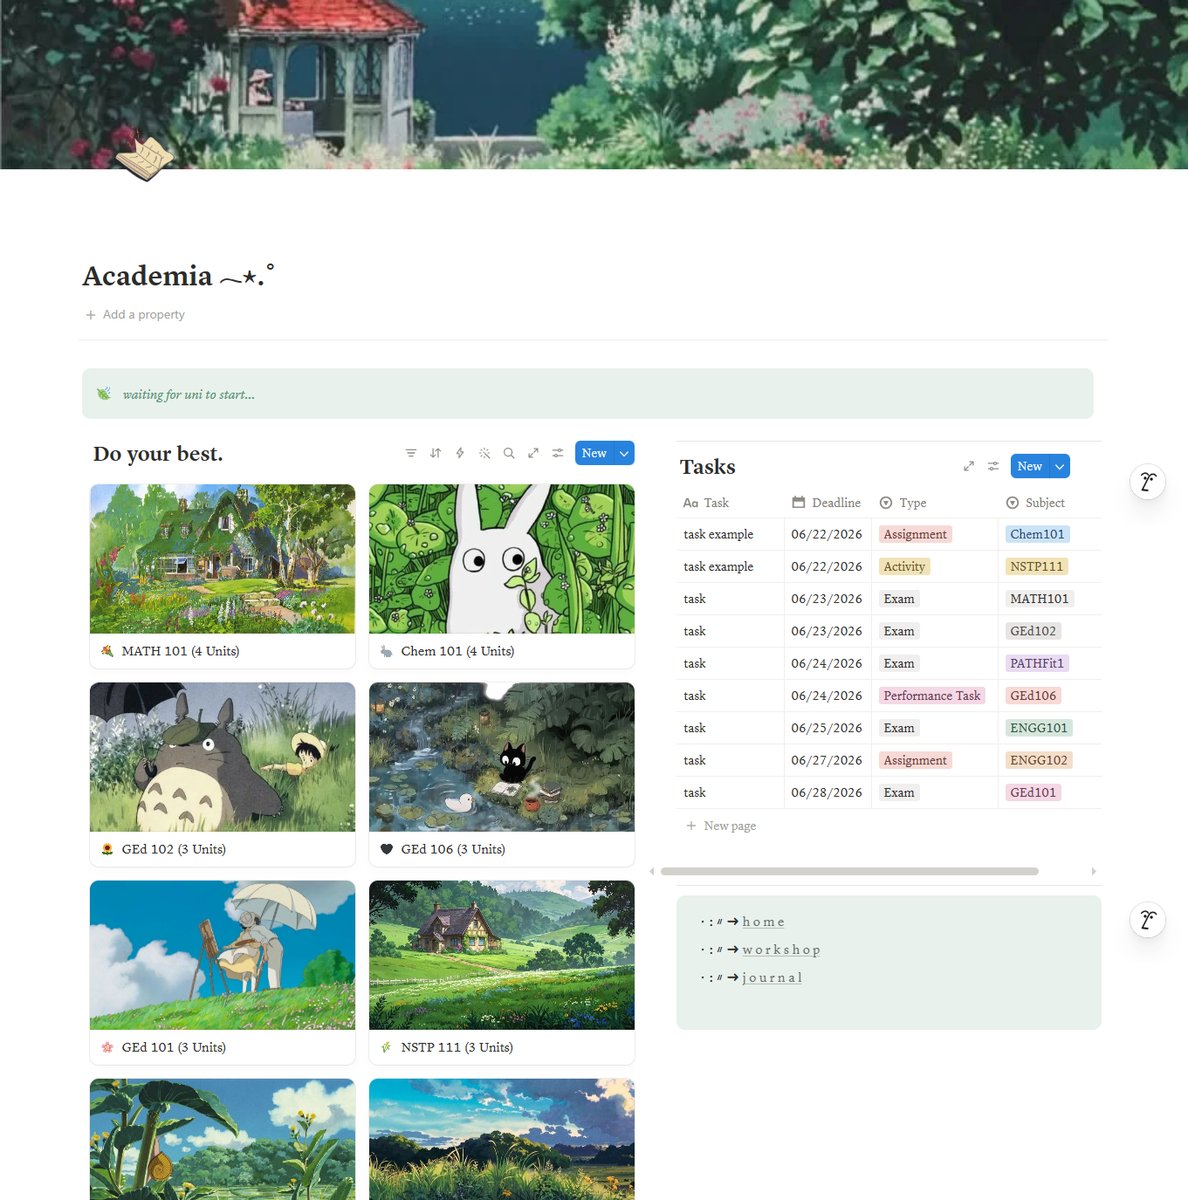Screen dimensions: 1188x1200
Task: Open dropdown arrow beside Tasks New button
Action: pos(1060,466)
